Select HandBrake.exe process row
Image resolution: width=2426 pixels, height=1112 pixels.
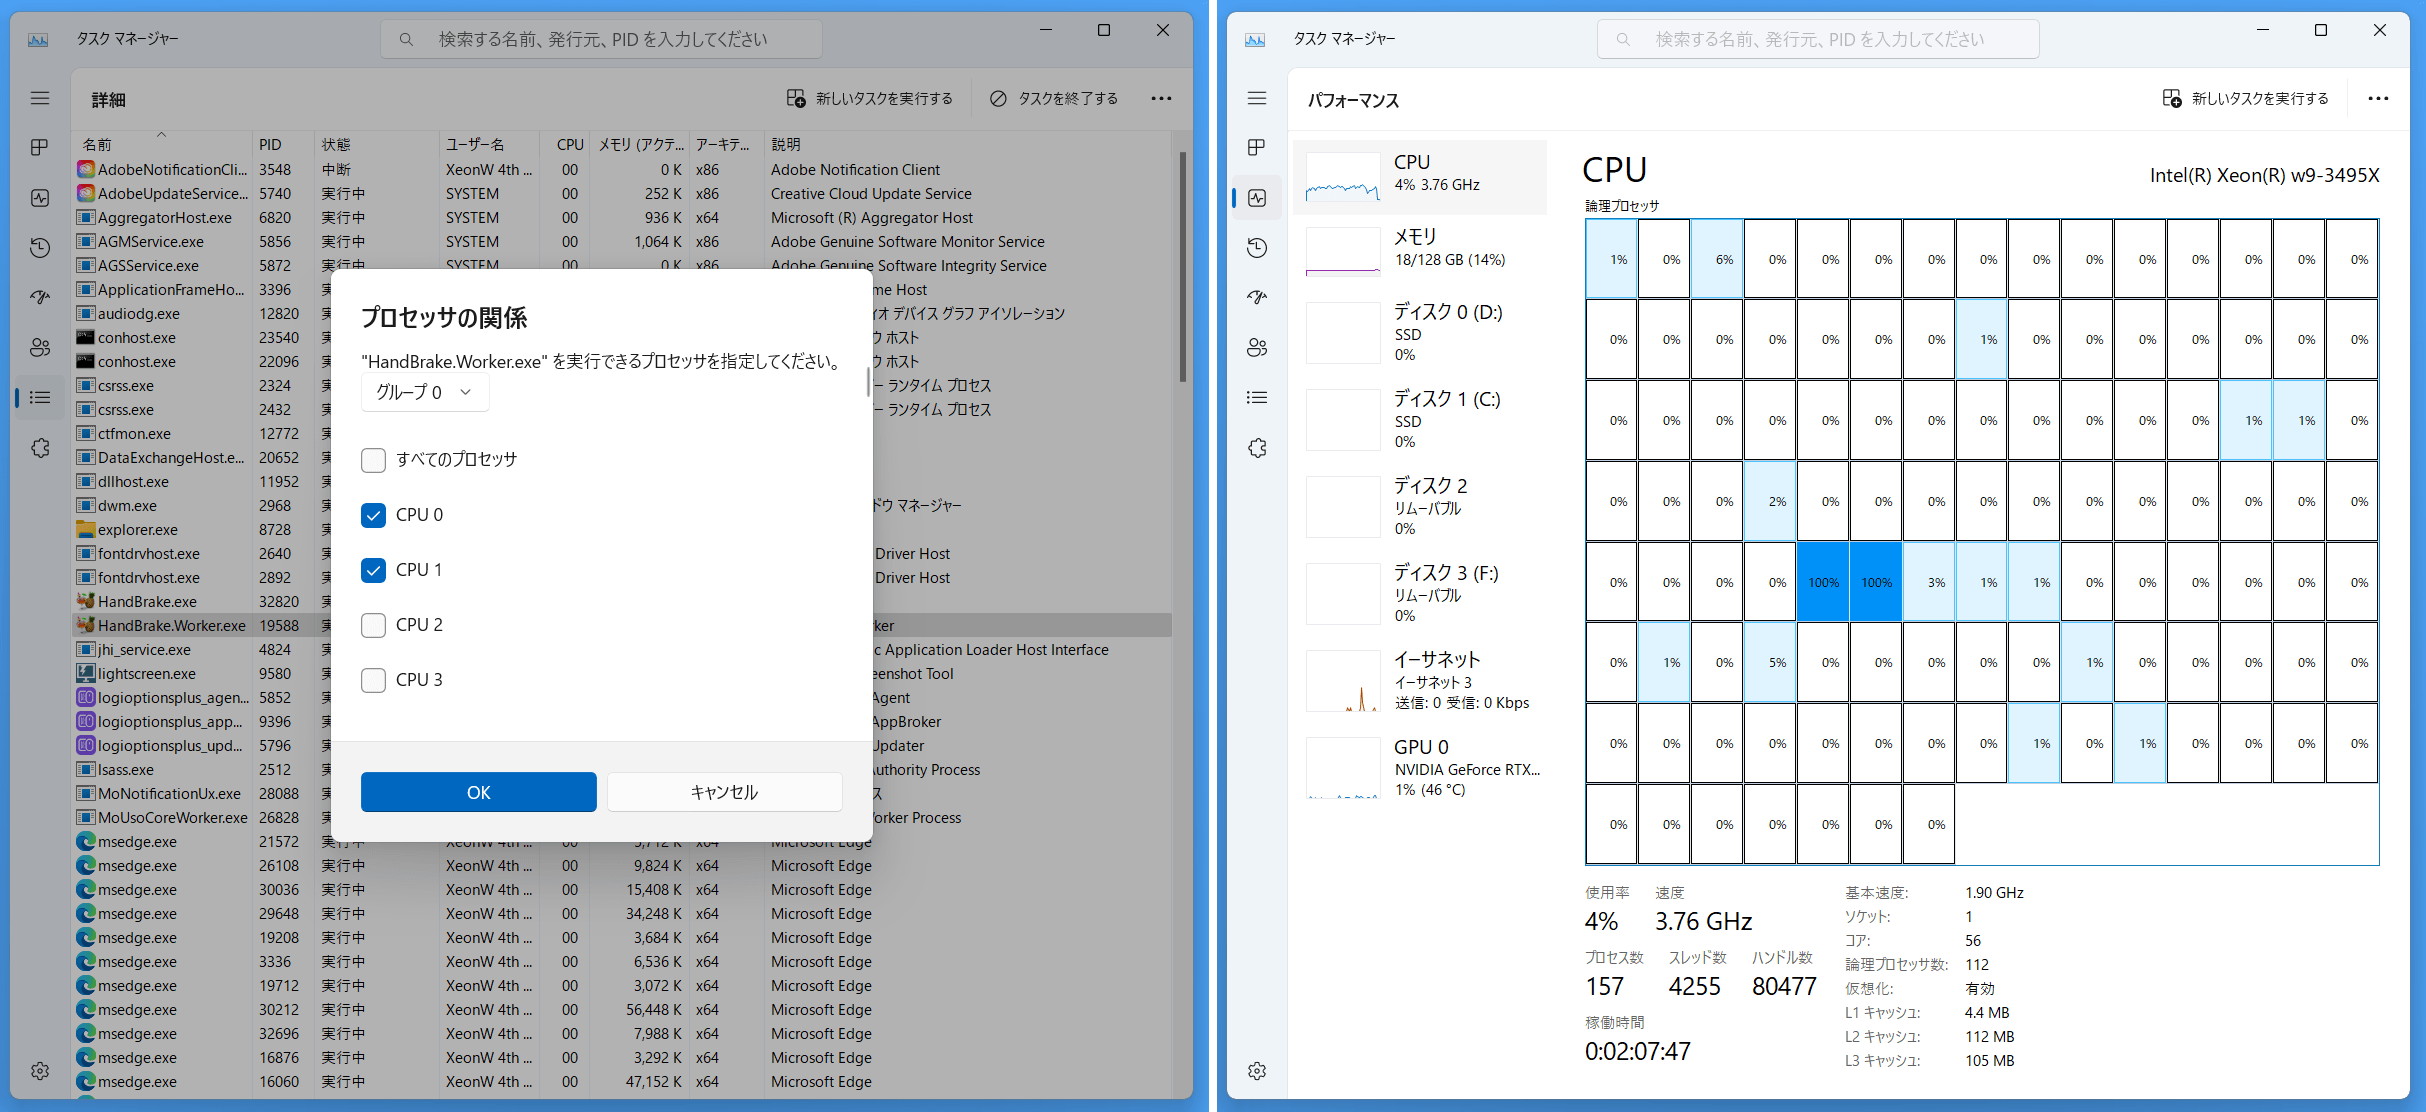(621, 601)
